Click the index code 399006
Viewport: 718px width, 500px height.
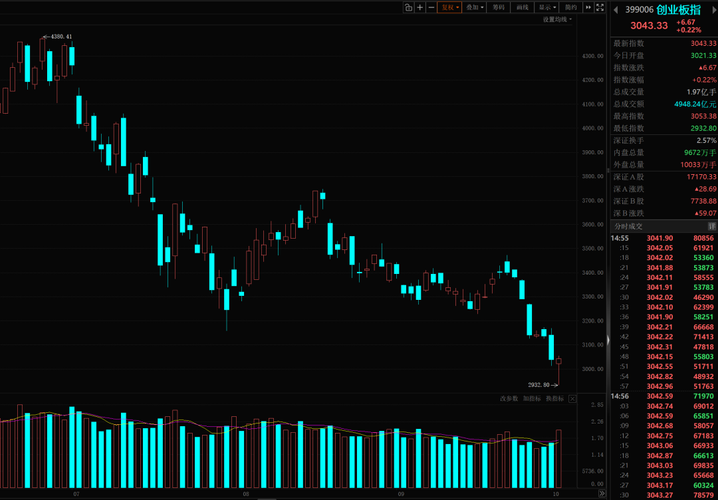coord(638,10)
